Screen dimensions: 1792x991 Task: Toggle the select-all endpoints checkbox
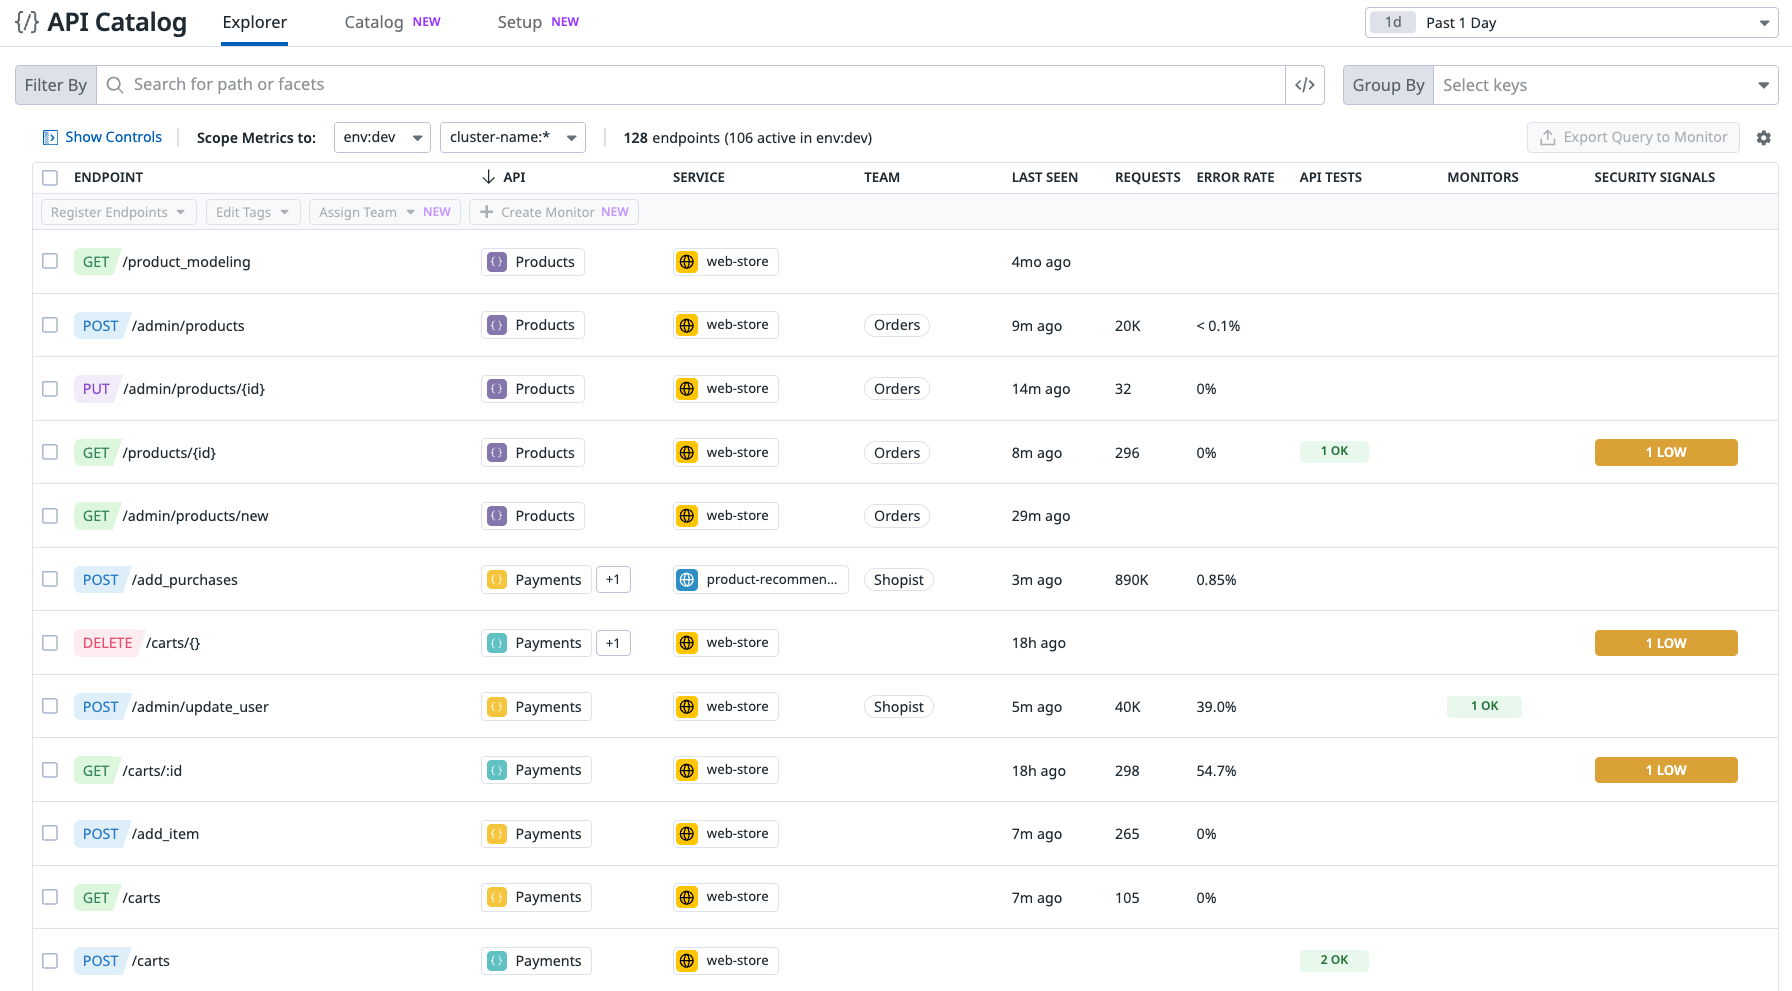click(50, 178)
